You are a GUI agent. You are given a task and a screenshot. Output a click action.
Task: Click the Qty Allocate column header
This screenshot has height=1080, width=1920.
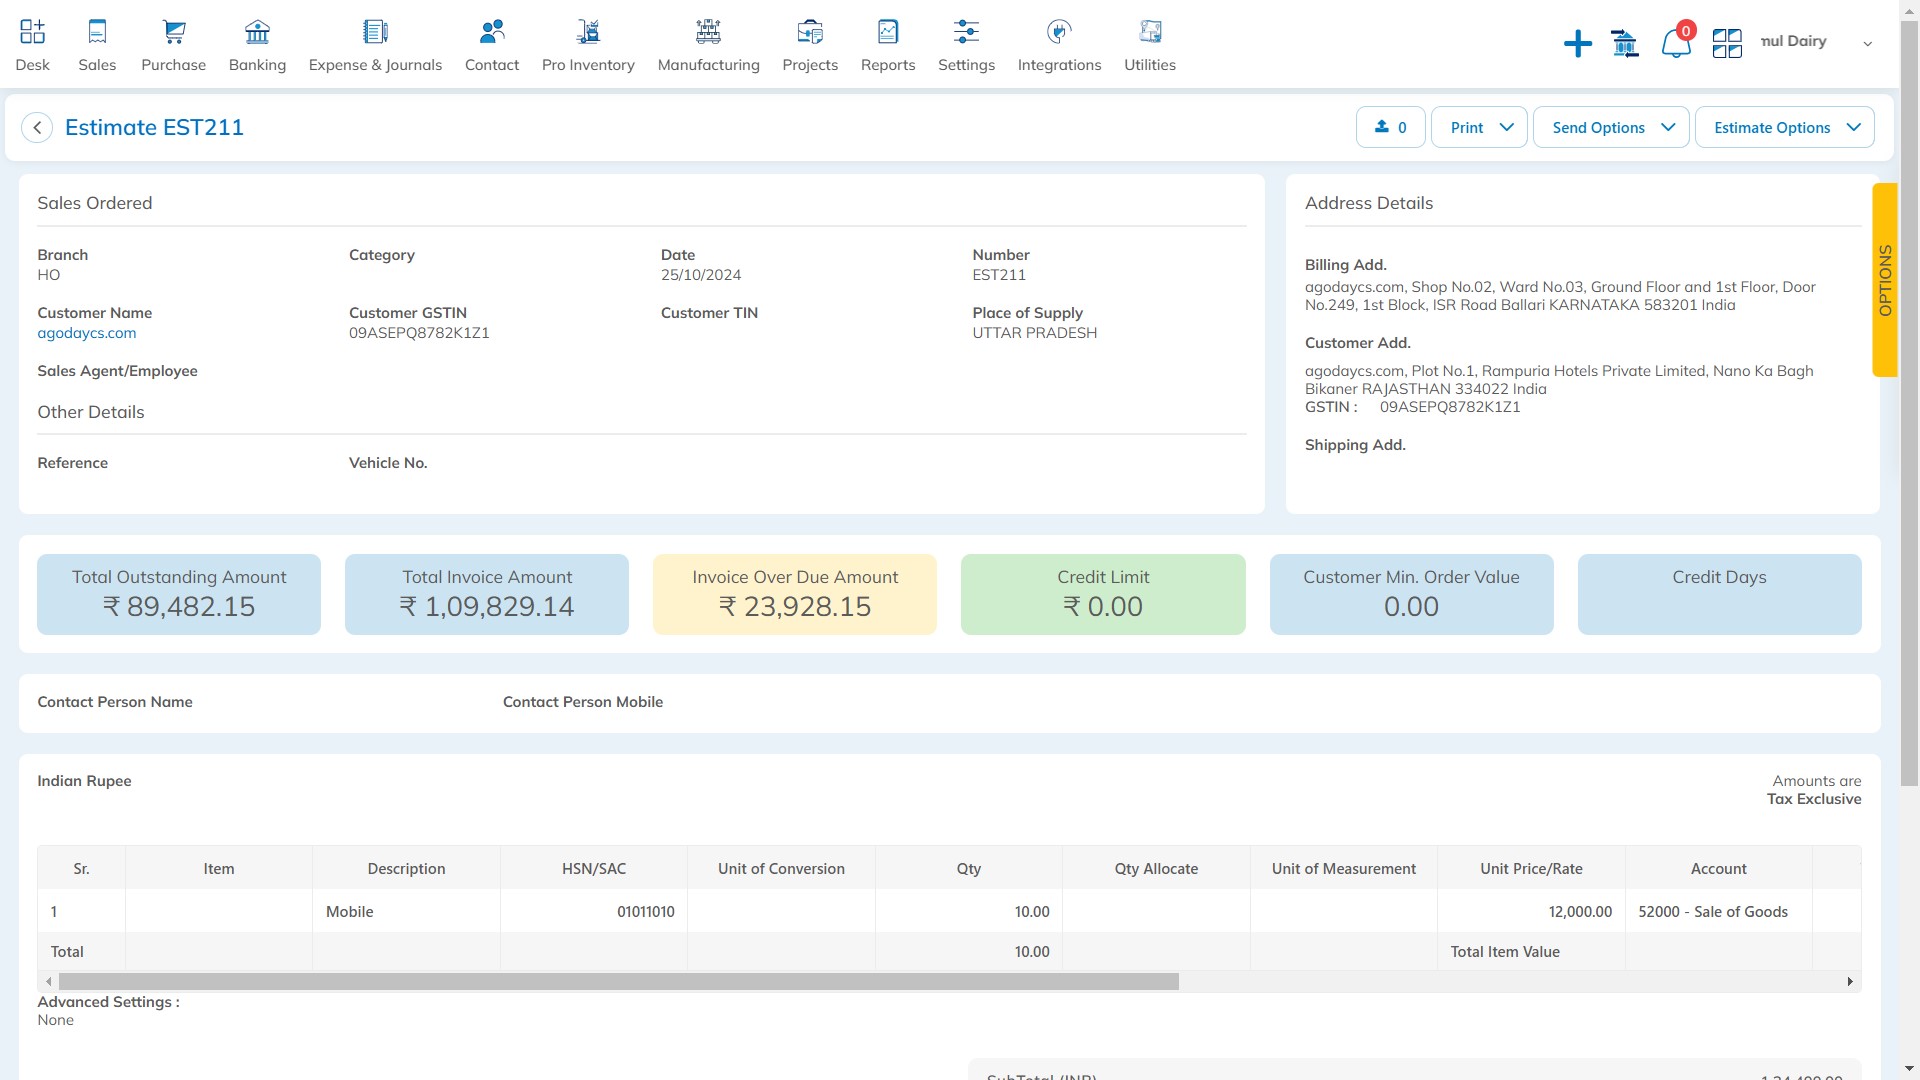click(x=1156, y=868)
